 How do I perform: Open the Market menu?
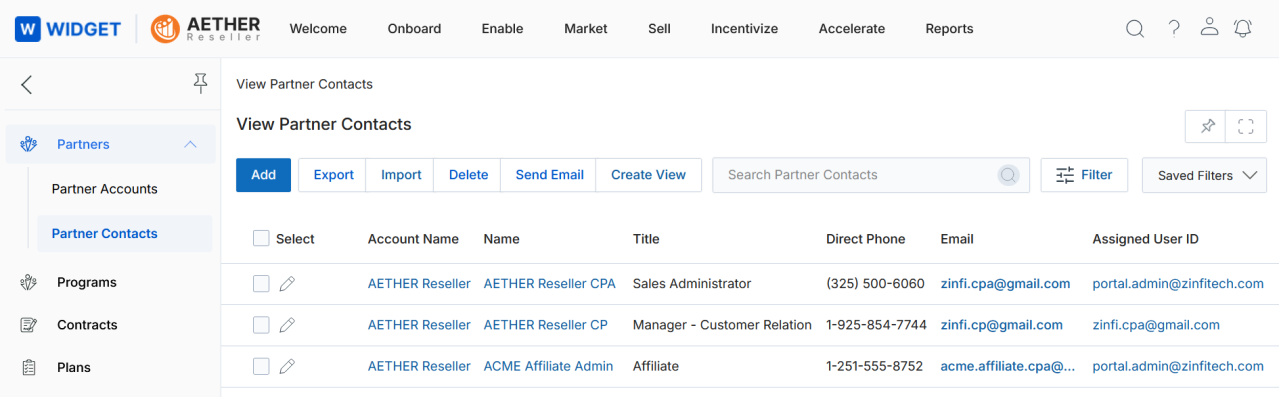click(586, 29)
